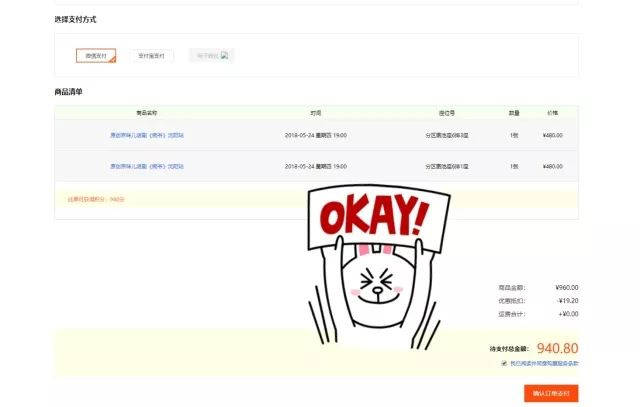Viewport: 640px width, 407px height.
Task: Click the ¥480.00 price in seat 1座 row
Action: point(553,166)
